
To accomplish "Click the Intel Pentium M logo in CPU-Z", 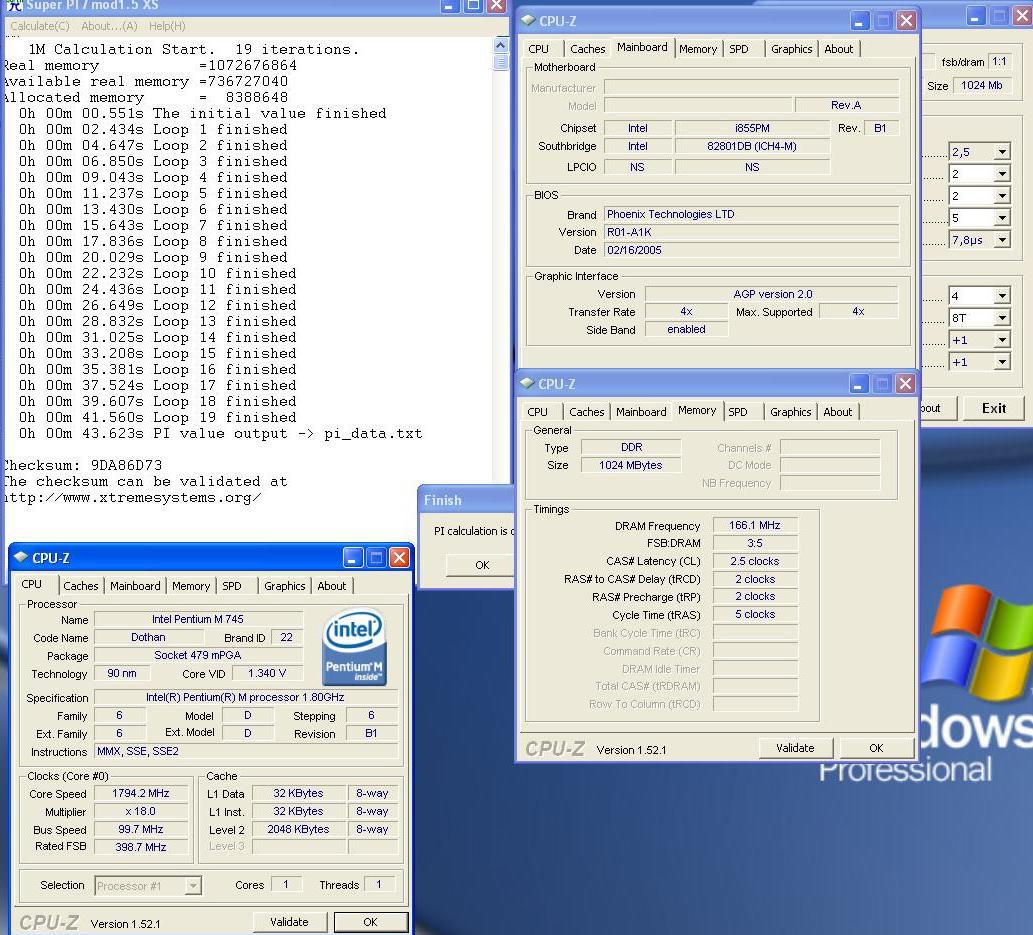I will [x=354, y=647].
